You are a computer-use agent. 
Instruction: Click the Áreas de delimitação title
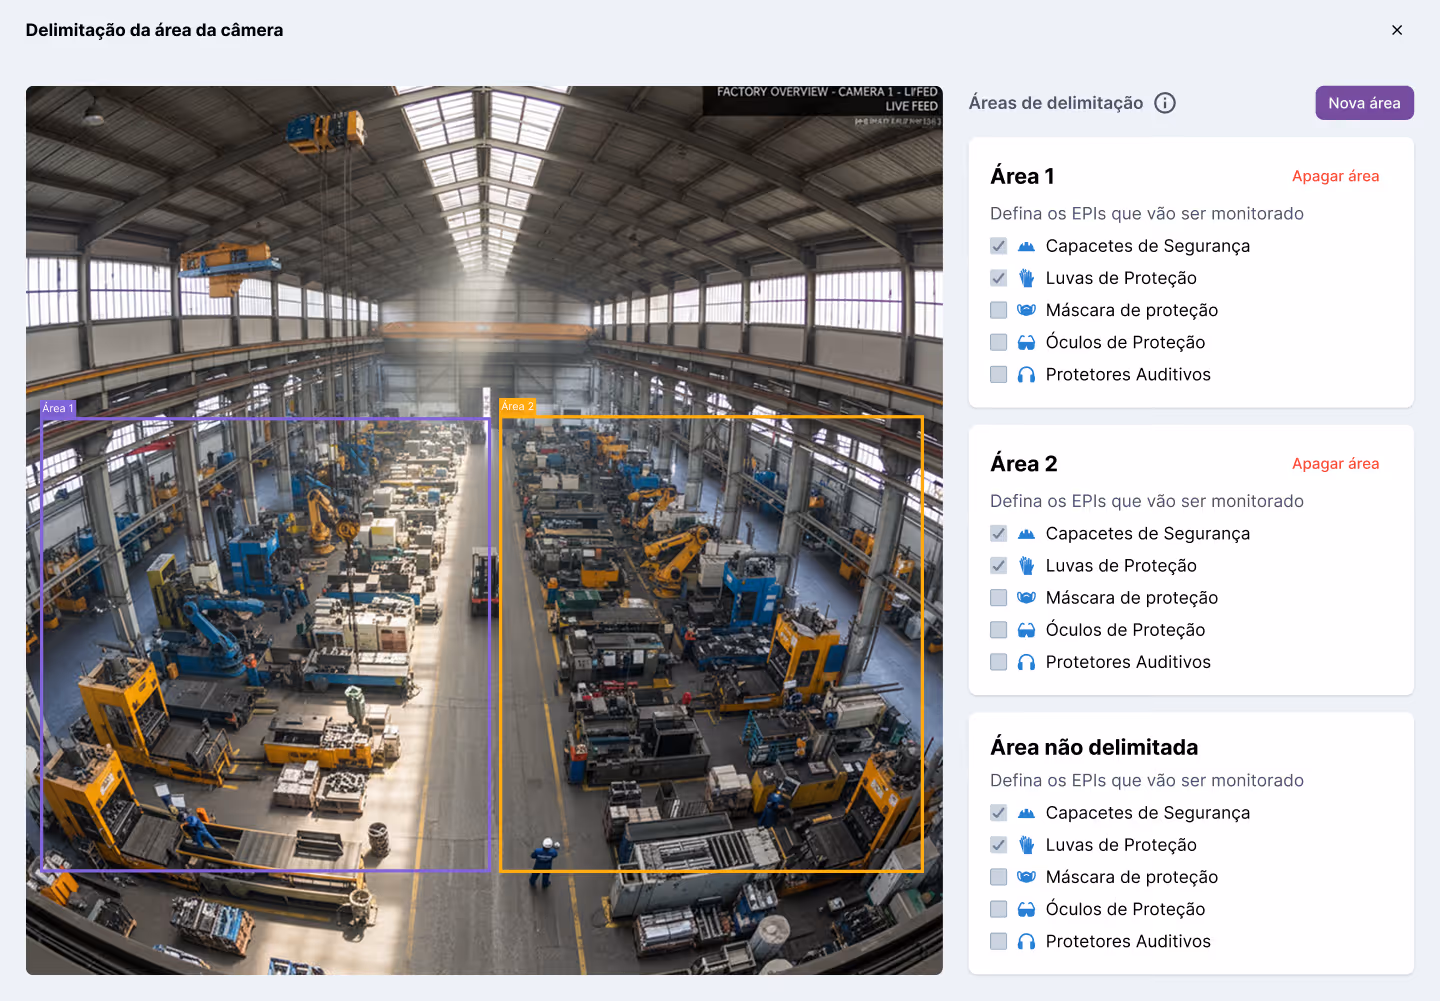[1056, 103]
